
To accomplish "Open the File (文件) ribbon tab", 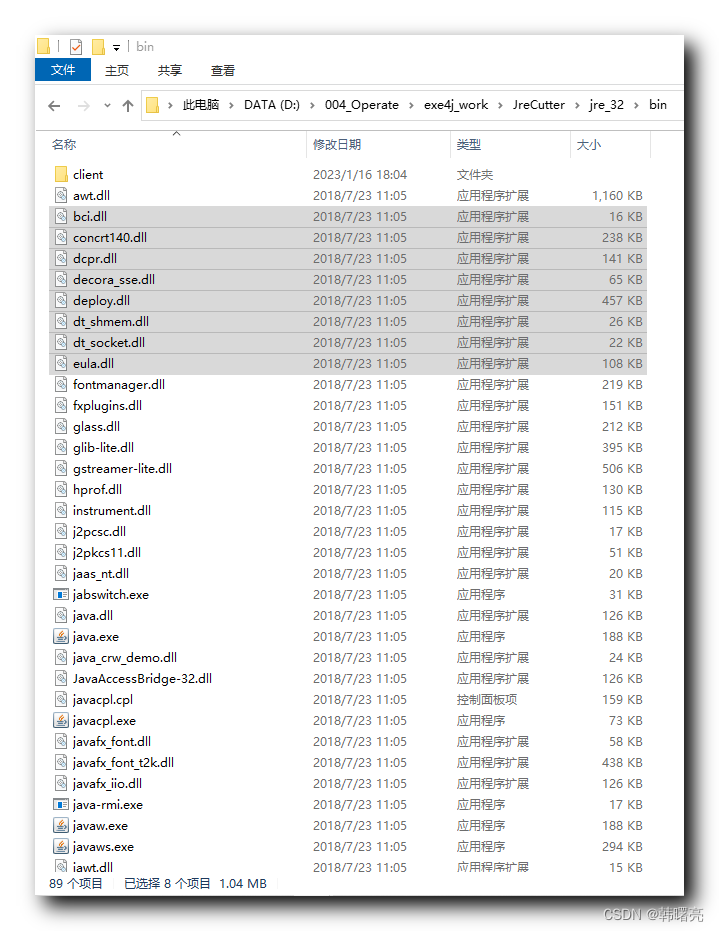I will tap(62, 70).
